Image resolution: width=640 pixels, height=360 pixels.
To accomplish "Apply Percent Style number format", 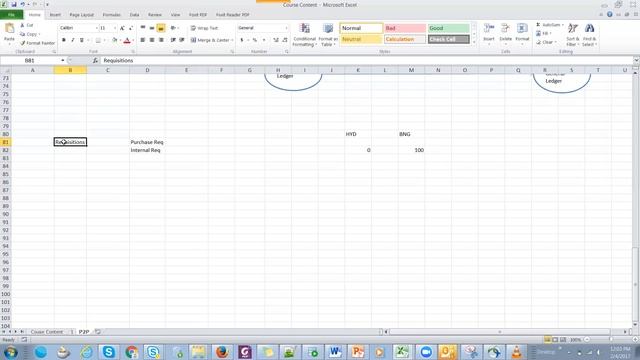I will click(x=255, y=40).
